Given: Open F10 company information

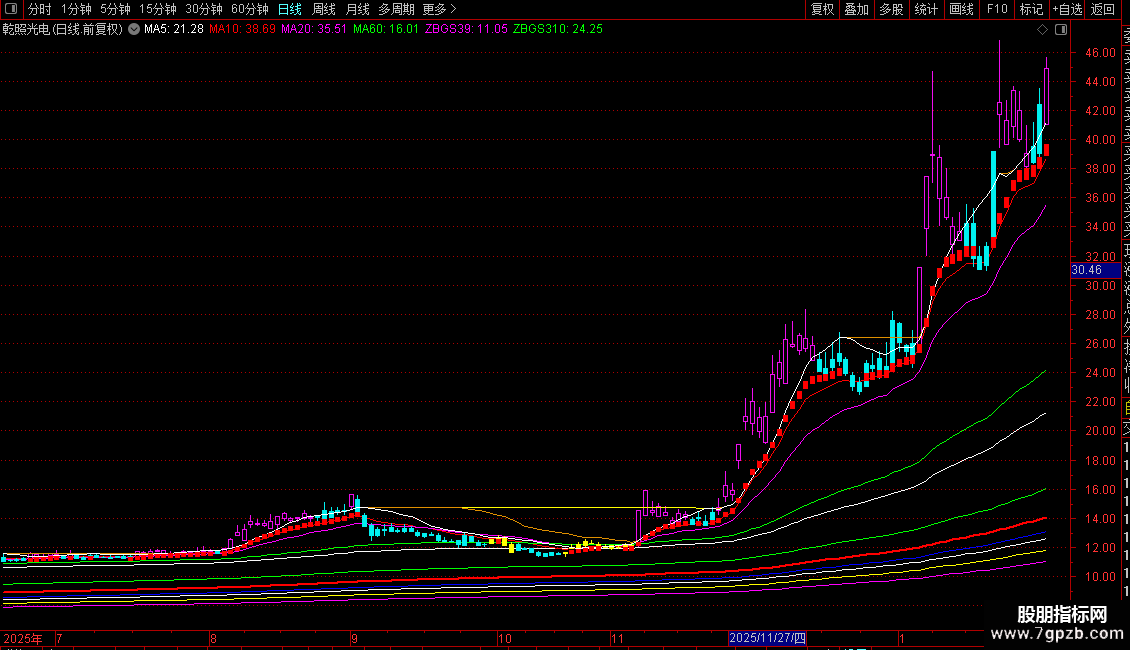Looking at the screenshot, I should (x=997, y=9).
